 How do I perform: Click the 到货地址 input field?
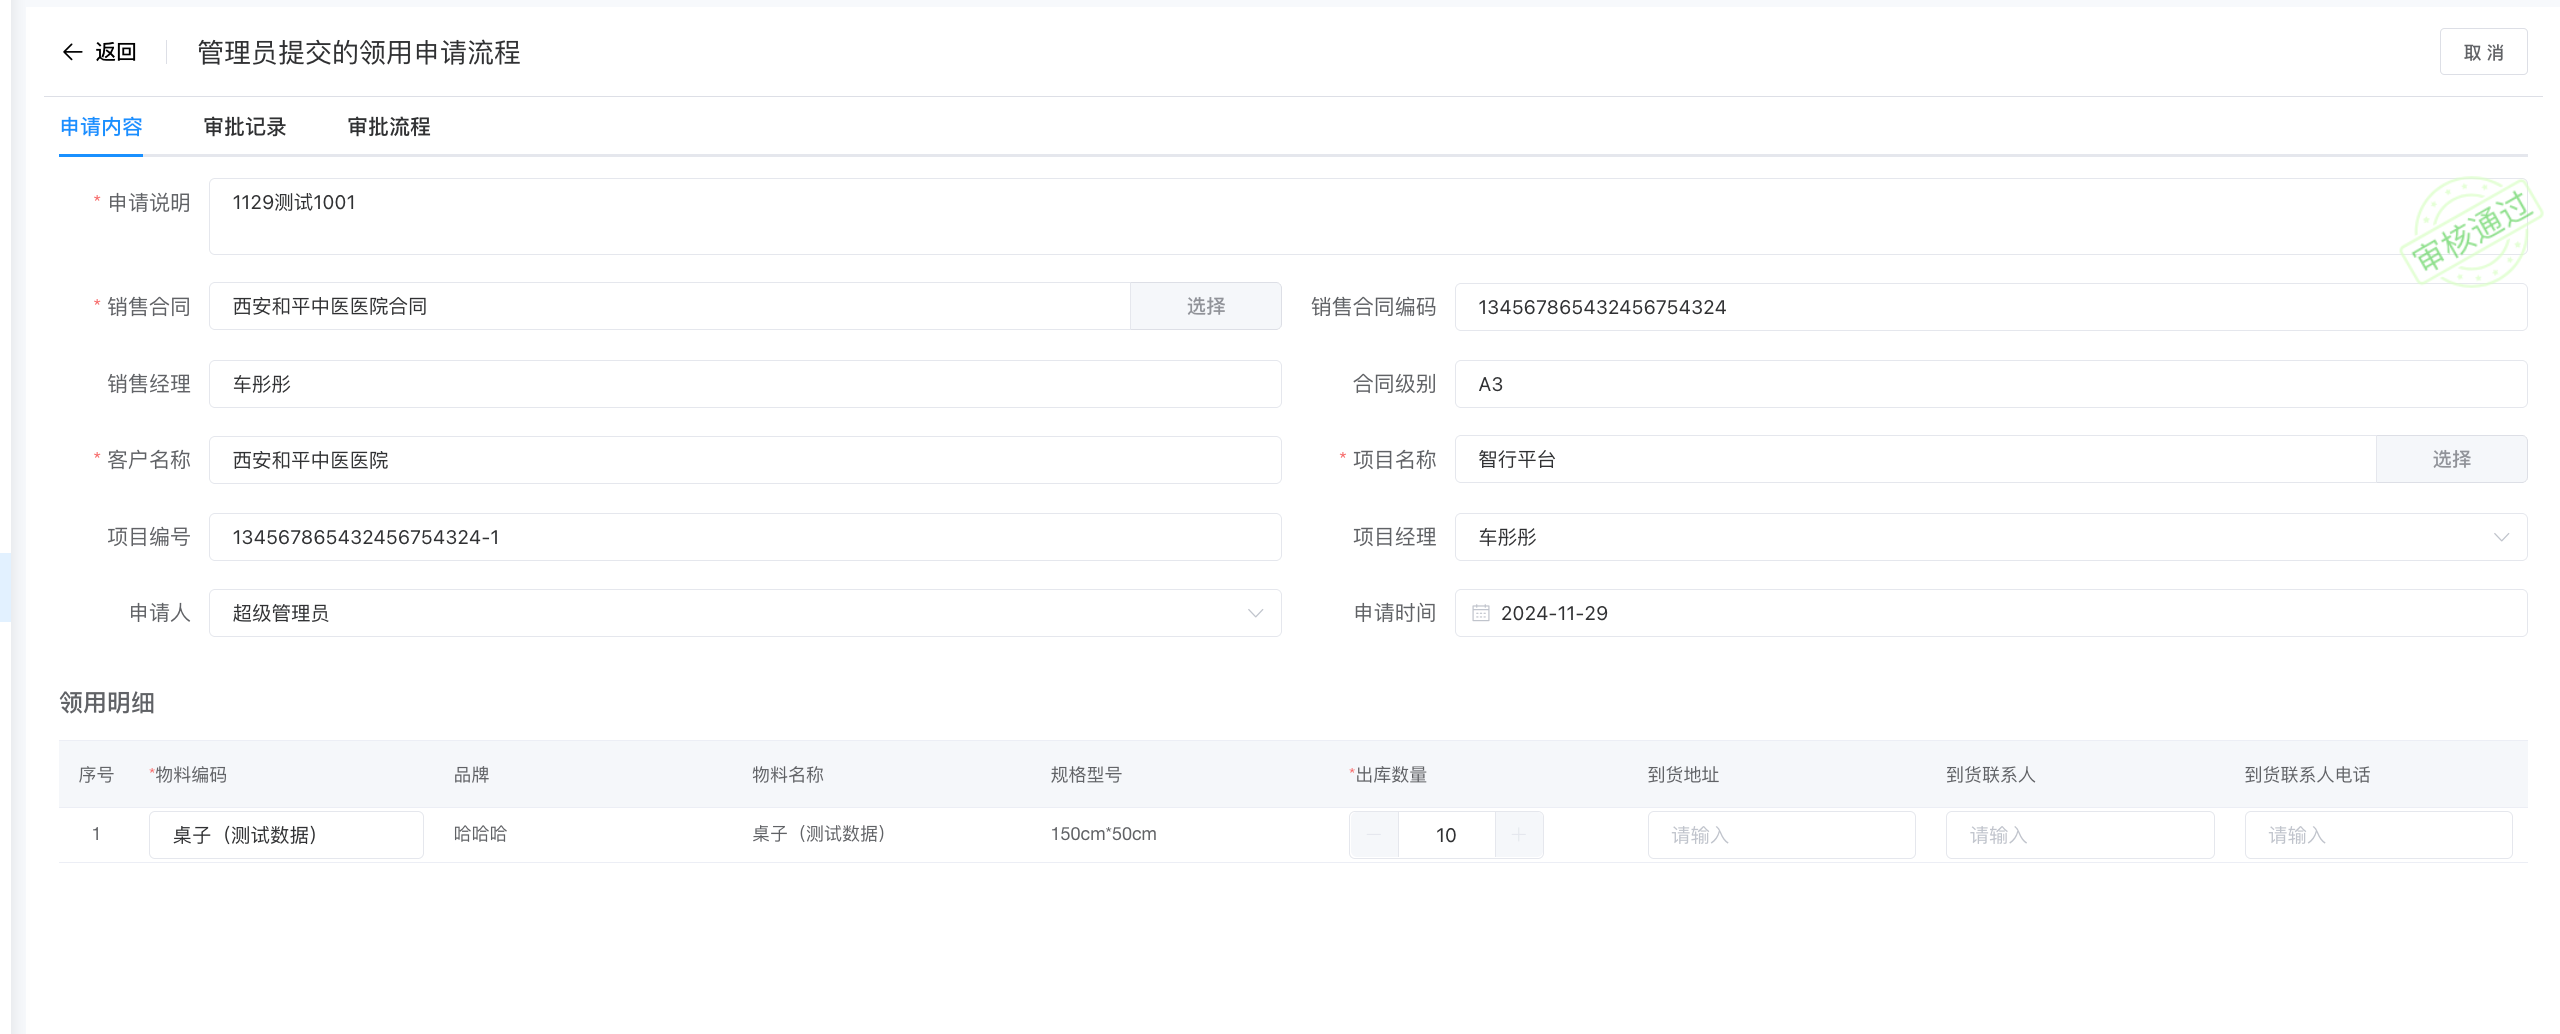click(x=1781, y=835)
